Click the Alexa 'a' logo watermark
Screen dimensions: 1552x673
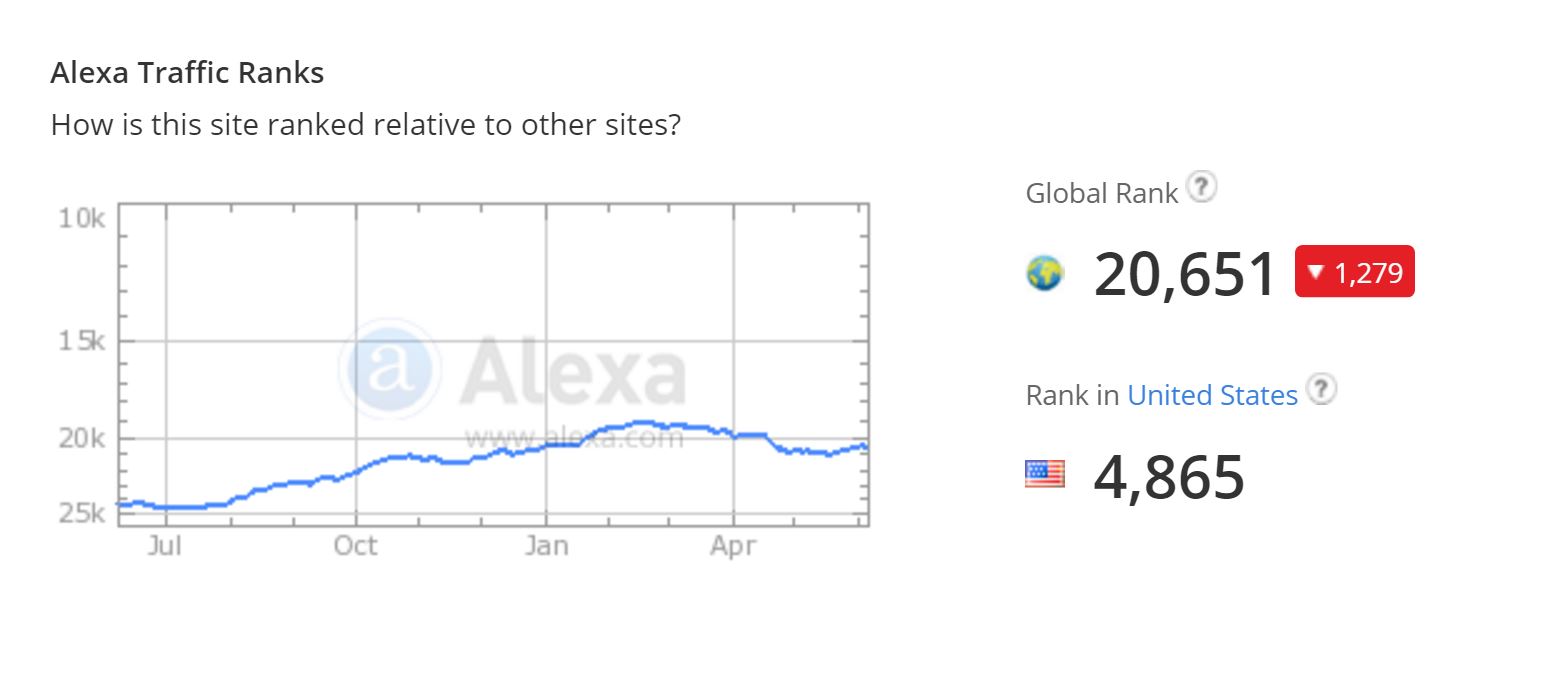(x=389, y=370)
